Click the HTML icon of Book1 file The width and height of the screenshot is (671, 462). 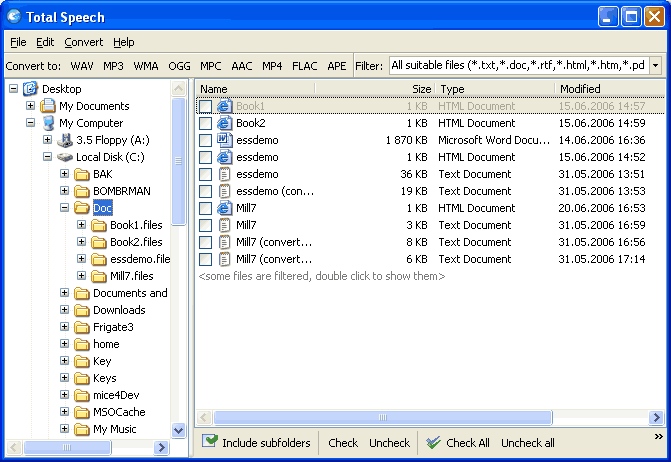pos(224,106)
